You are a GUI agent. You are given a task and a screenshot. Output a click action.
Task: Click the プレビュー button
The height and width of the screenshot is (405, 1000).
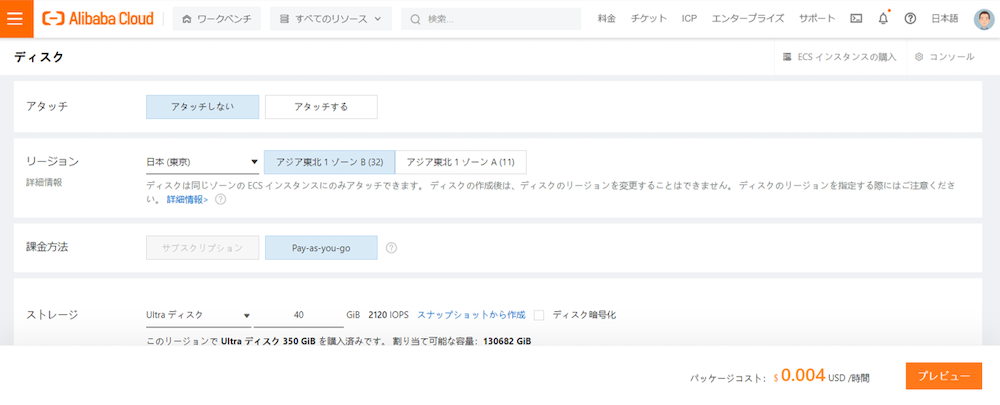(x=943, y=376)
